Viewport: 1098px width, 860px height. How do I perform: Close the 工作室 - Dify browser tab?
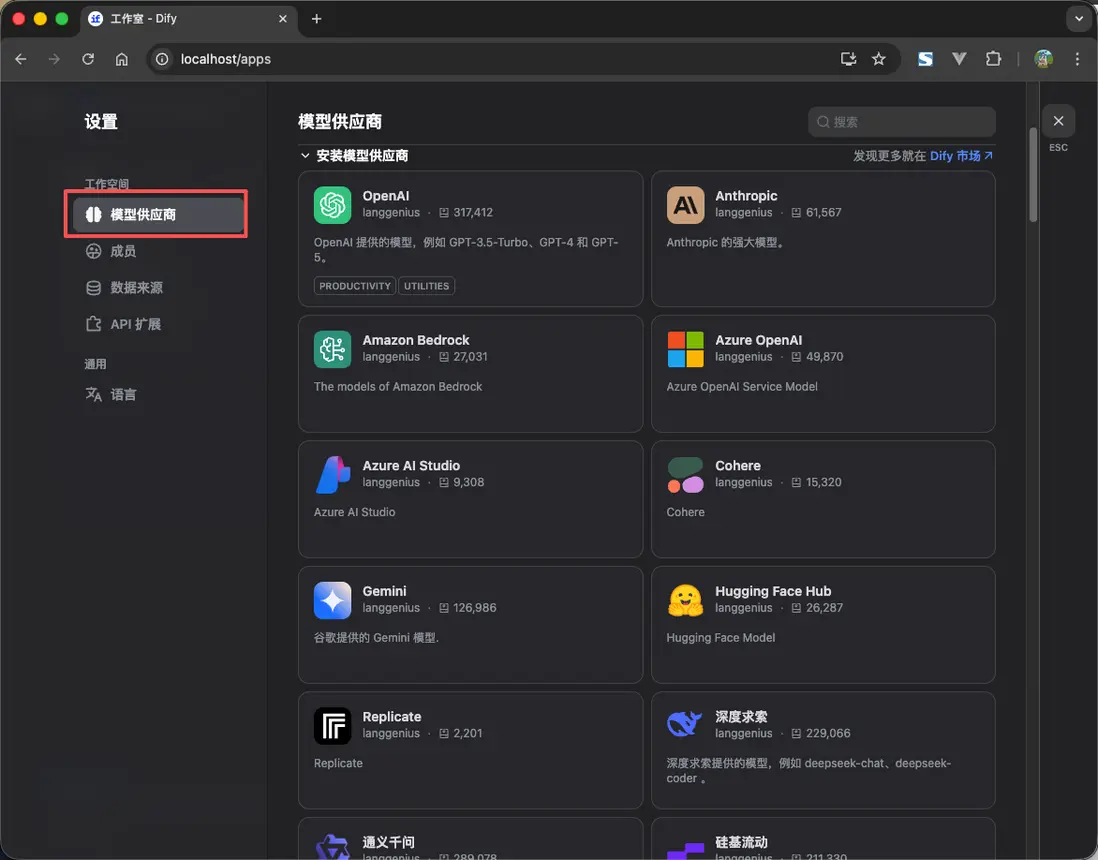point(283,19)
